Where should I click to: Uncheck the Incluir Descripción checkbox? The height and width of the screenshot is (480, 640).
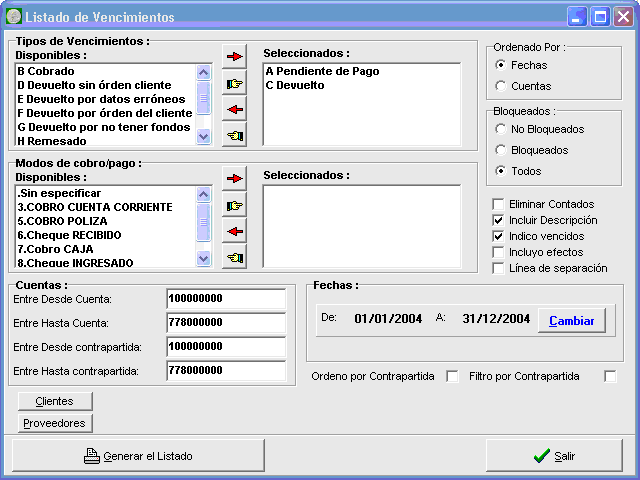tap(498, 220)
